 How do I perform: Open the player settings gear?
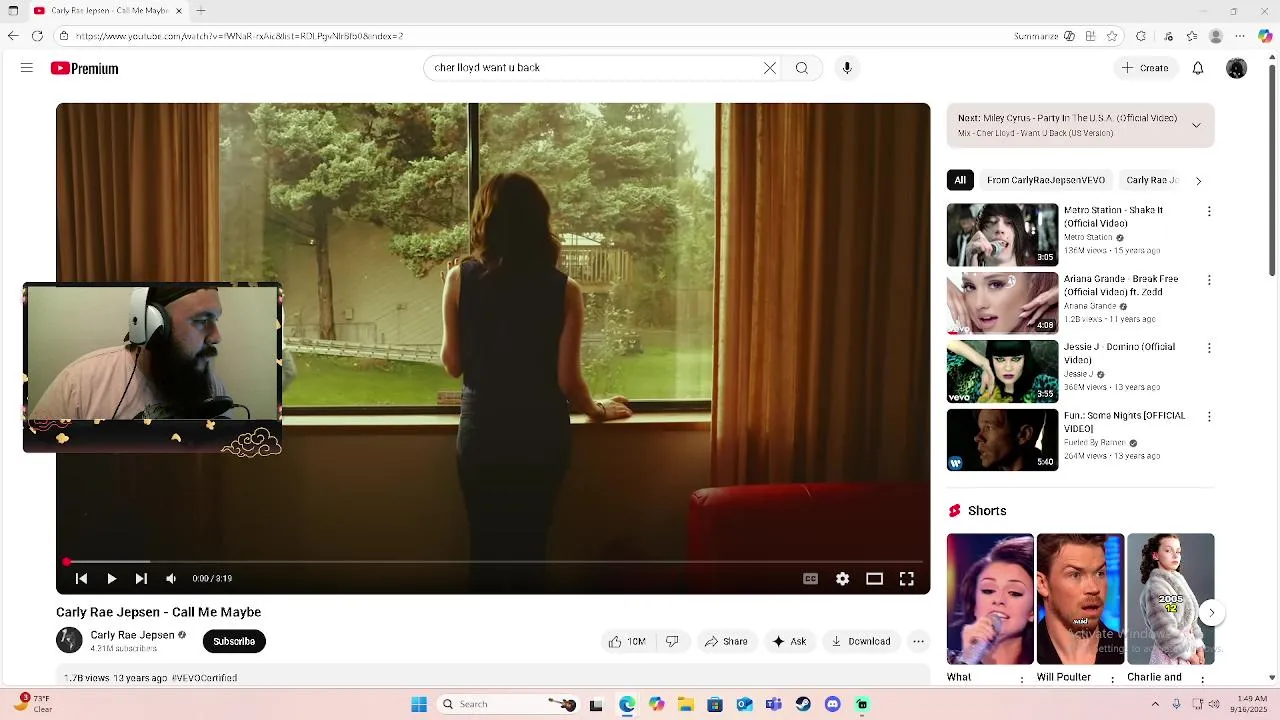pos(843,578)
